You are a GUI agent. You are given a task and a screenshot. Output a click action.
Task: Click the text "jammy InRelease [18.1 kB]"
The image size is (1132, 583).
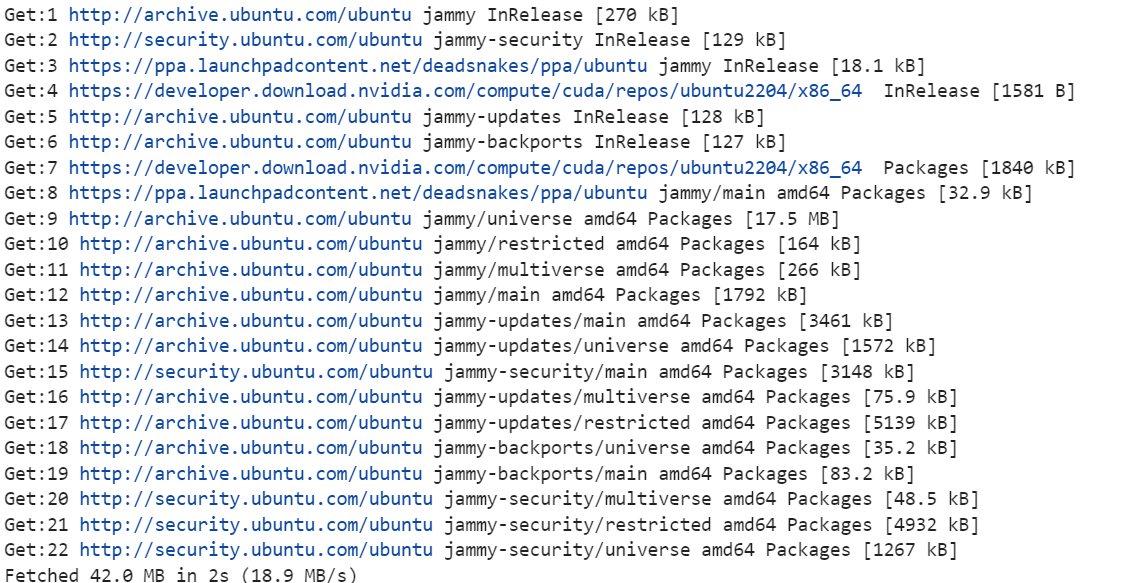pyautogui.click(x=792, y=66)
